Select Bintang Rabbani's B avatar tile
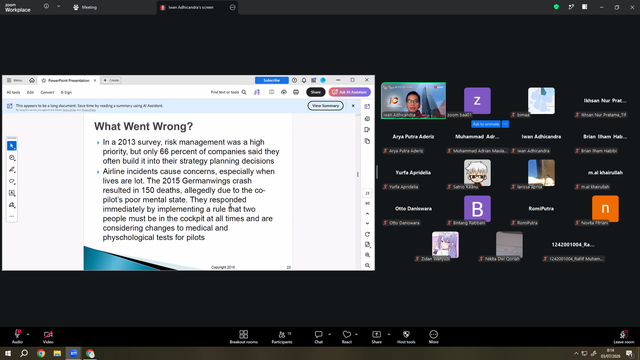The width and height of the screenshot is (640, 360). point(477,209)
